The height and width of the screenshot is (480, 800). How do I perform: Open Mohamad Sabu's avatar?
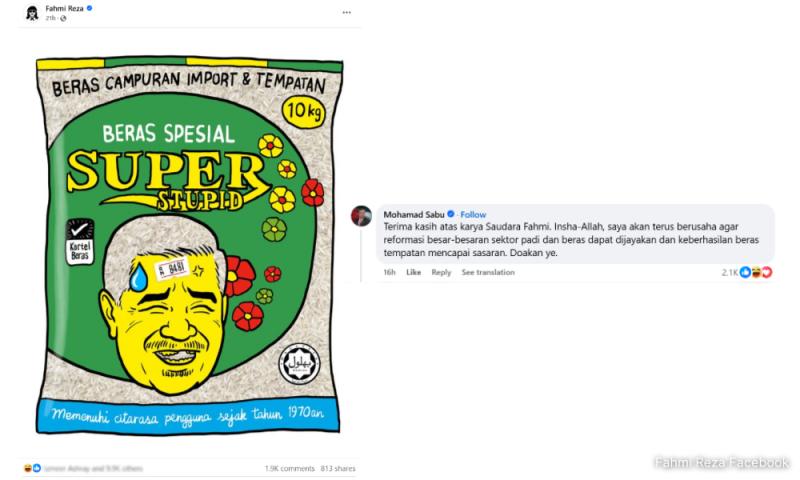click(361, 215)
